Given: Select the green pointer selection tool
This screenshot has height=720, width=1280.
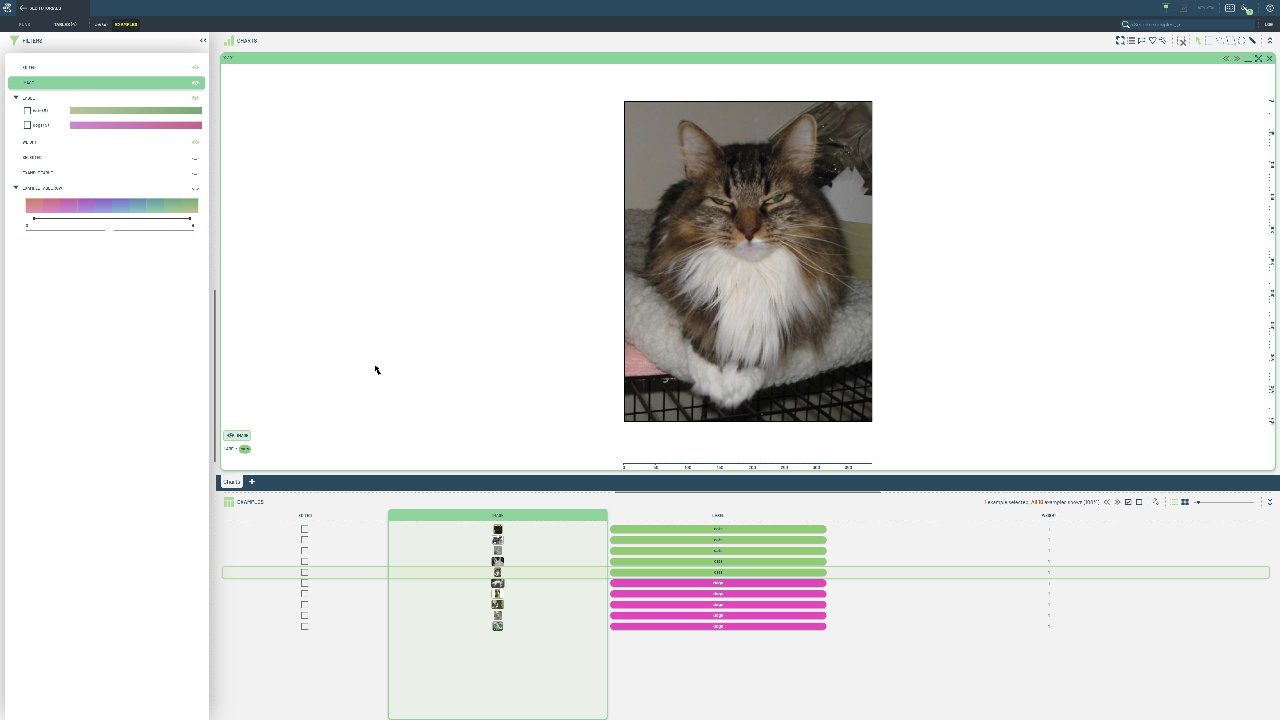Looking at the screenshot, I should click(x=1197, y=41).
